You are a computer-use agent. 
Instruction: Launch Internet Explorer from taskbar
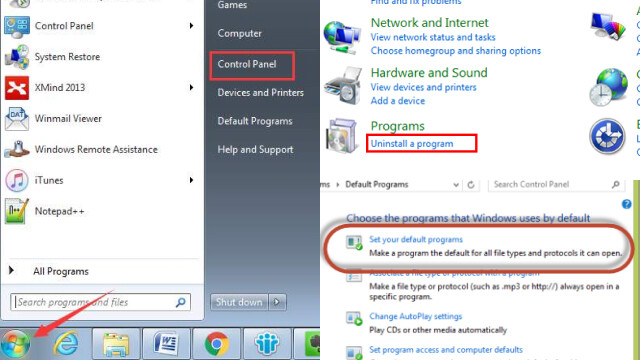(x=66, y=343)
